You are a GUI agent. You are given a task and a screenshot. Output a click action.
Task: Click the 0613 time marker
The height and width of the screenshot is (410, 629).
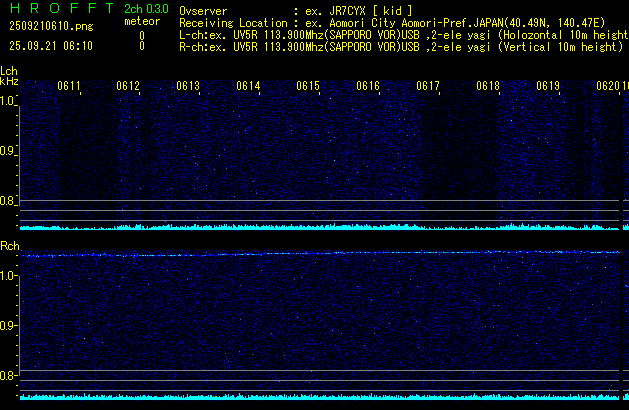(x=188, y=87)
